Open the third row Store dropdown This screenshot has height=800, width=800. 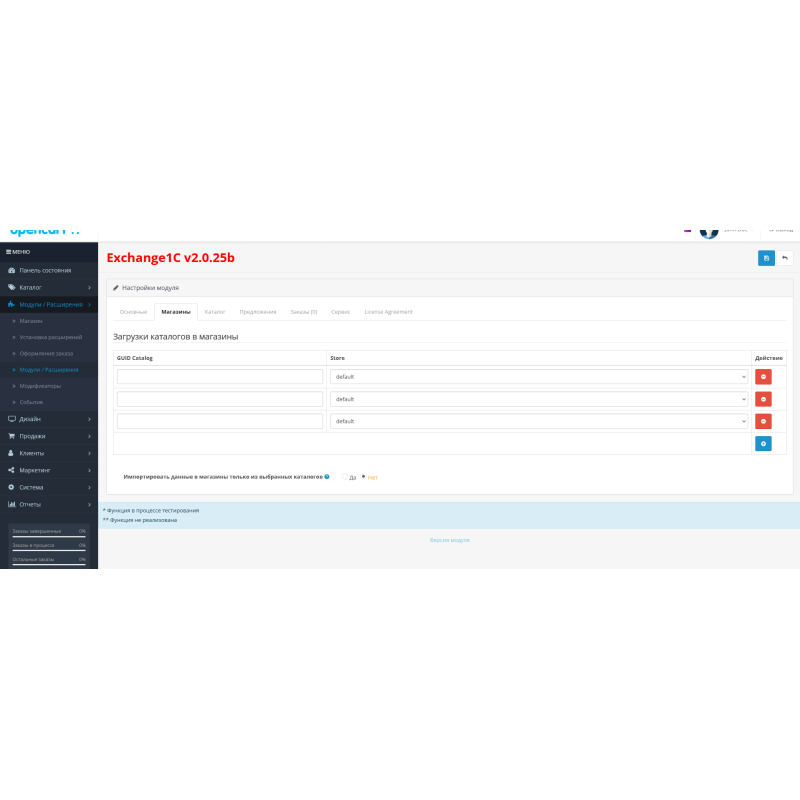[x=539, y=421]
